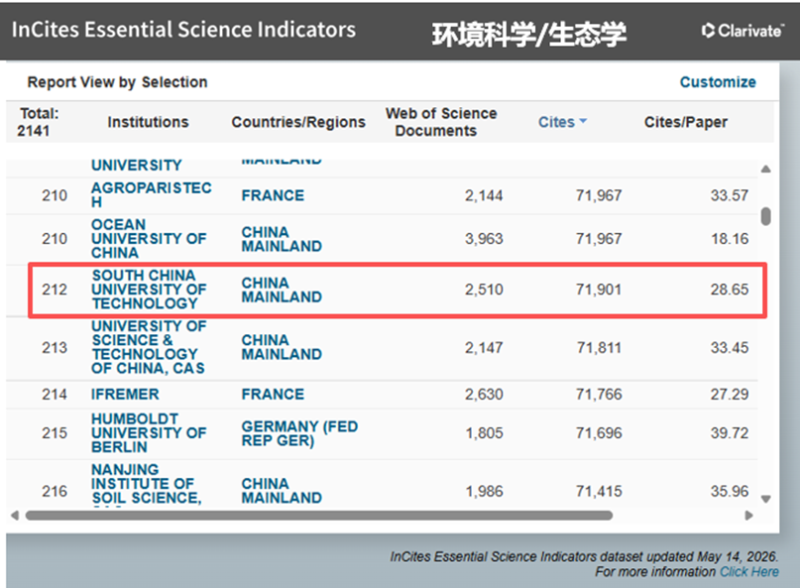Open South China University of Technology link
The height and width of the screenshot is (588, 800).
pos(148,289)
